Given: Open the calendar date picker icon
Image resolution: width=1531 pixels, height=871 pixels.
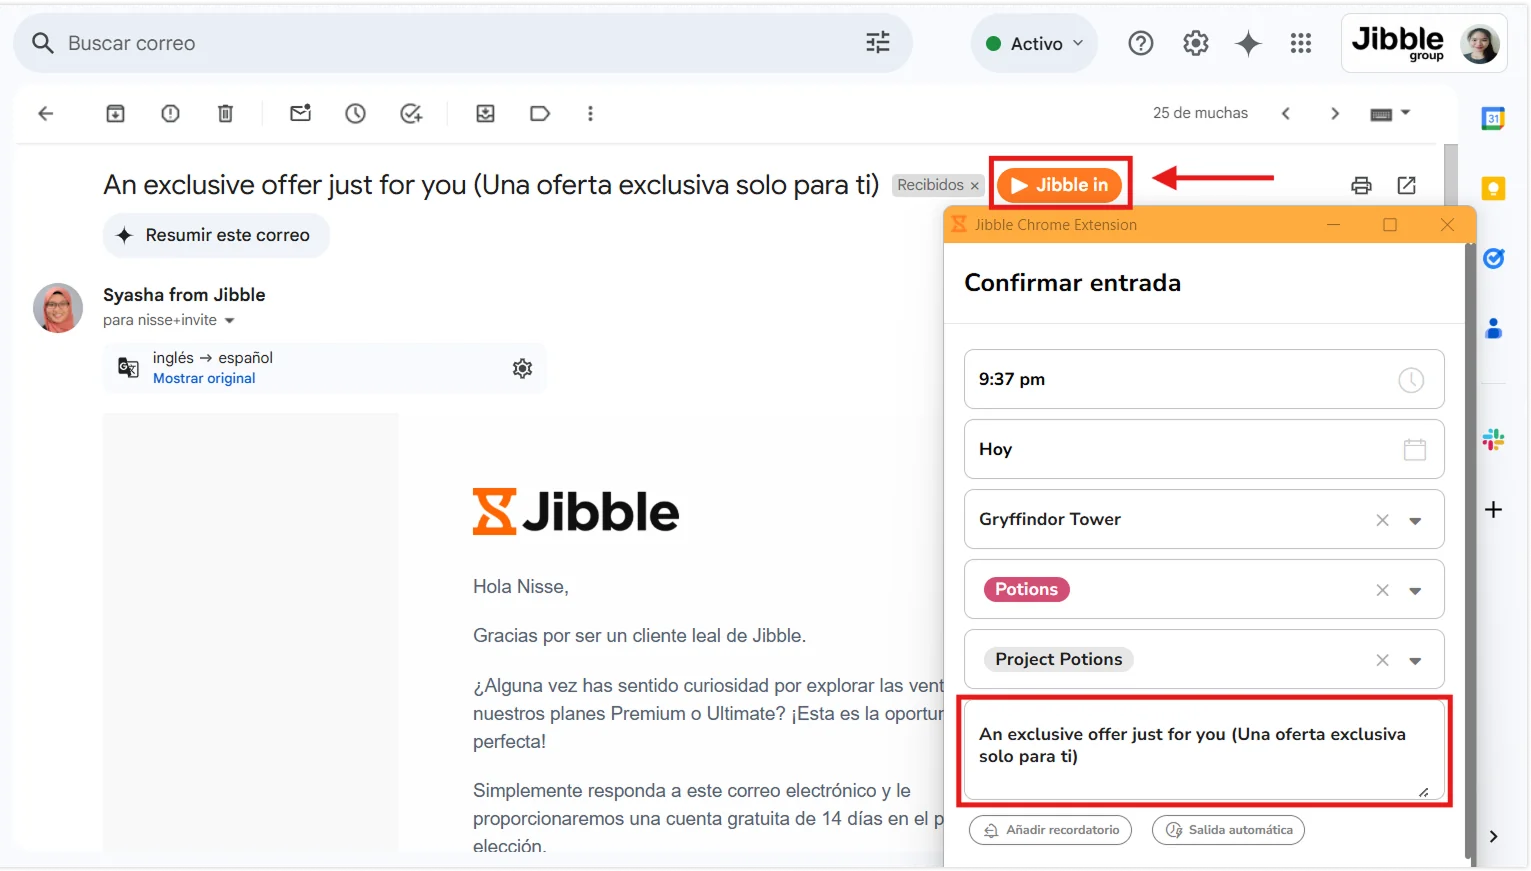Looking at the screenshot, I should 1414,449.
